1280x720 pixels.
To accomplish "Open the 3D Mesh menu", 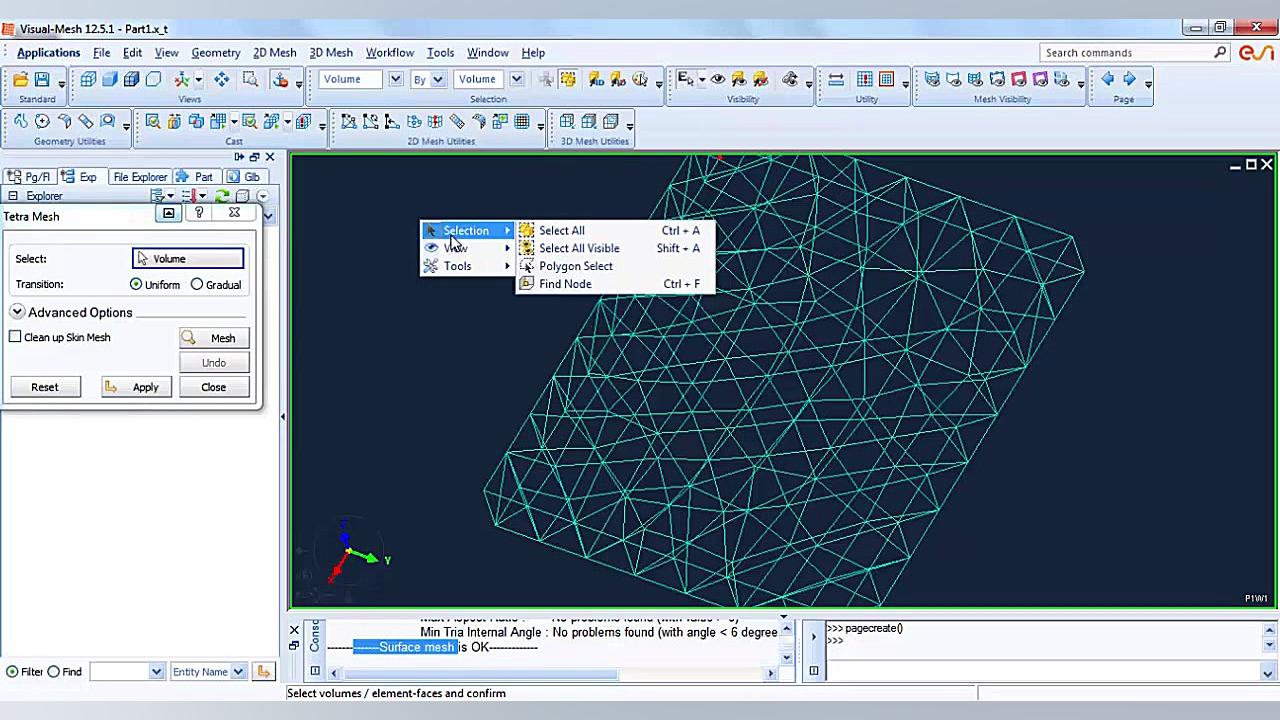I will (331, 53).
